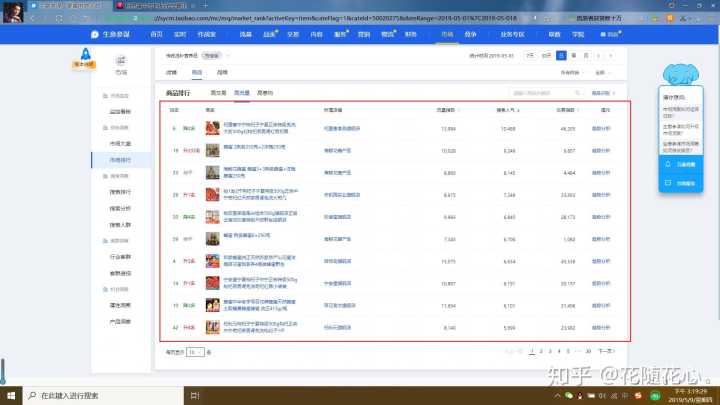Expand the 所有终端 dropdown
Screen dimensions: 720x405
click(x=571, y=72)
